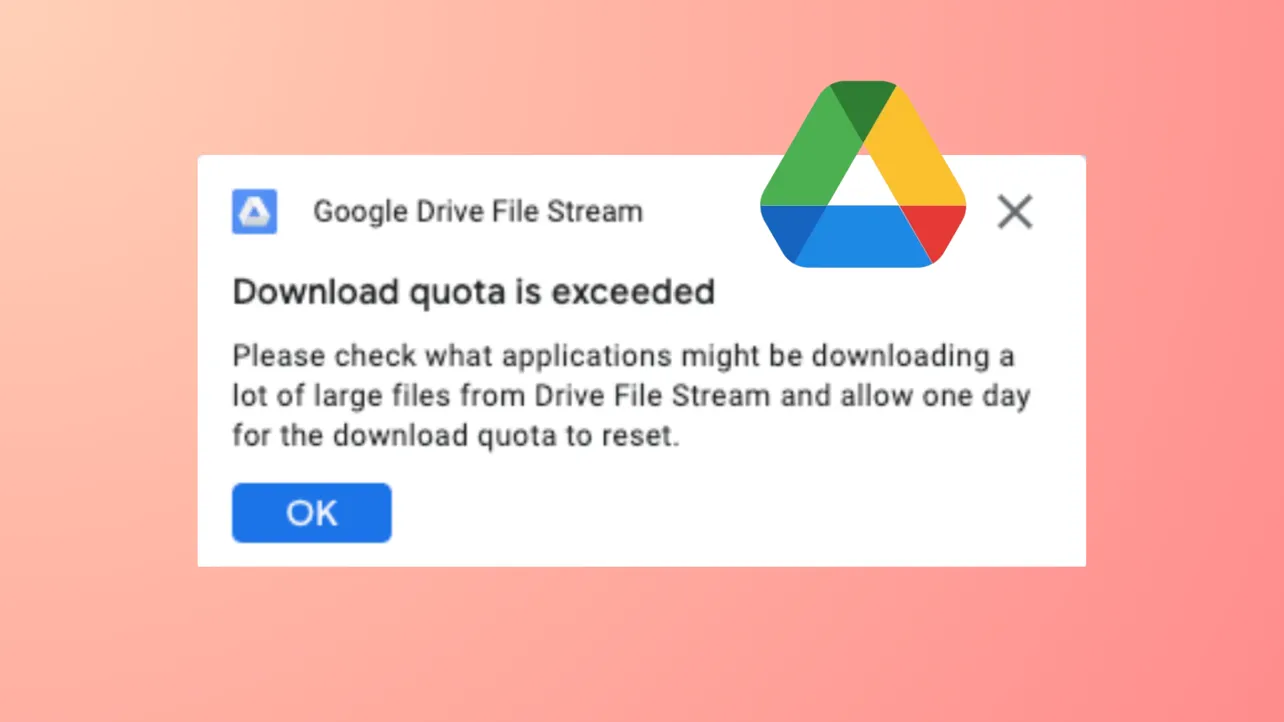Select the large Google Drive triangle logo
Image resolution: width=1284 pixels, height=722 pixels.
(862, 175)
